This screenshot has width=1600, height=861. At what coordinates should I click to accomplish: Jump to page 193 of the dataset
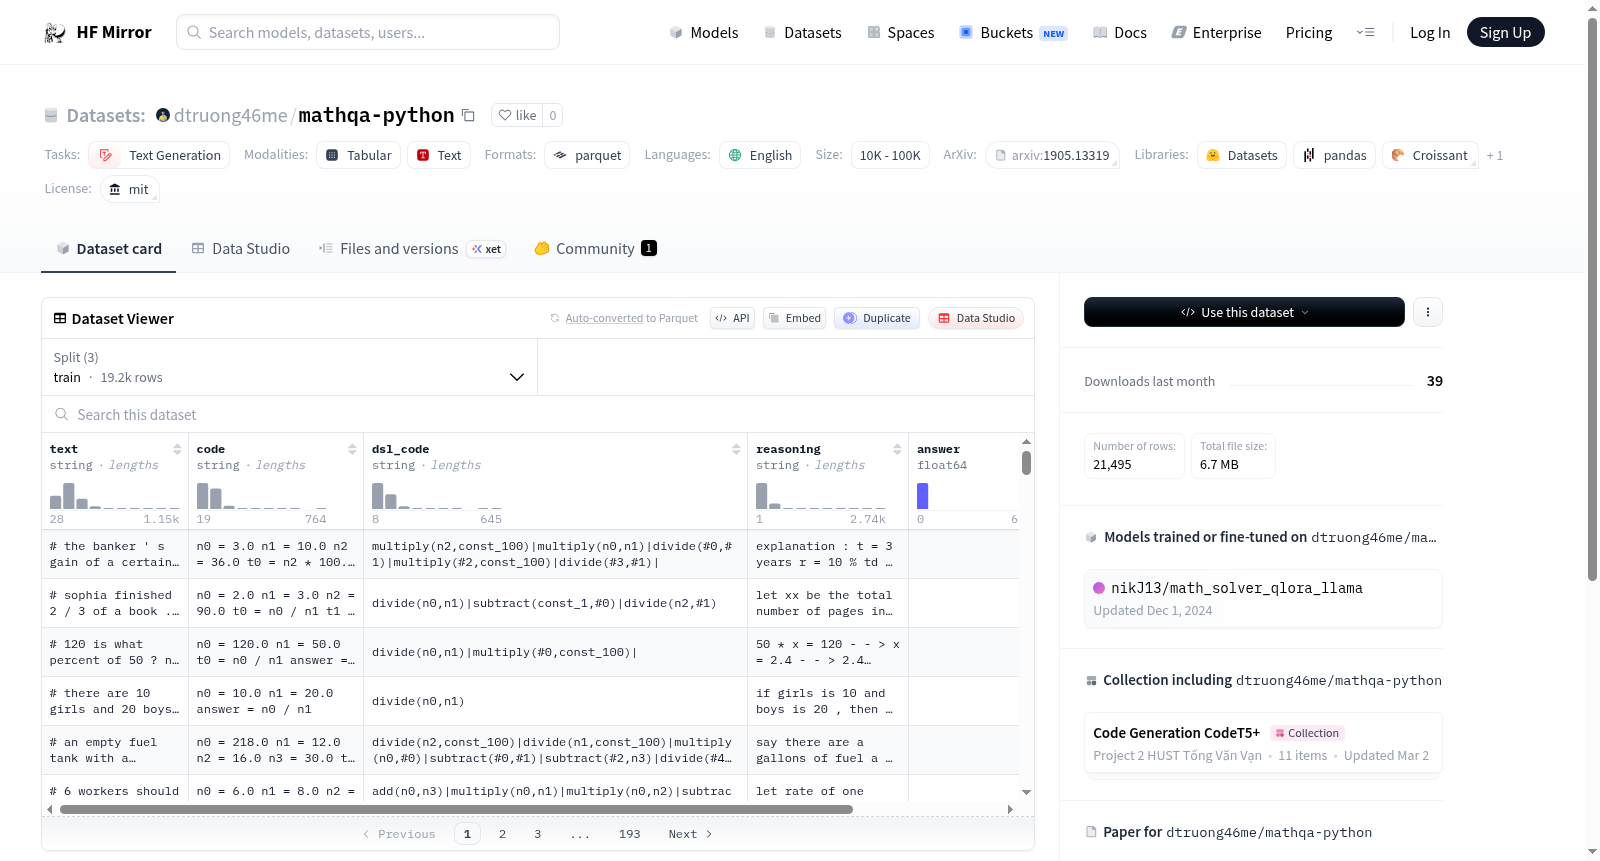point(630,834)
